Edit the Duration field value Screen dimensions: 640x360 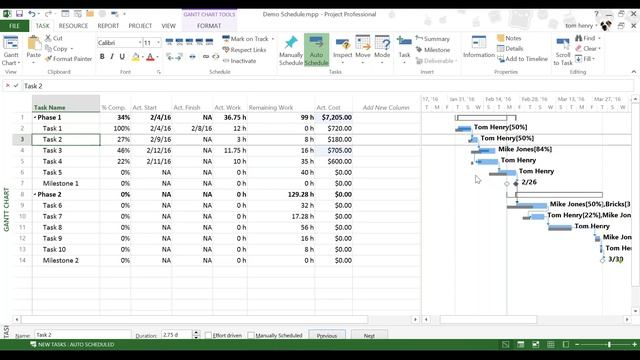176,335
